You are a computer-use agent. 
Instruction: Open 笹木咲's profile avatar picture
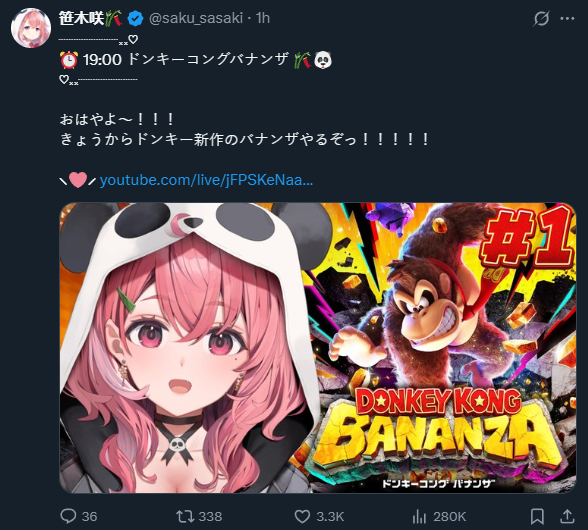tap(31, 28)
